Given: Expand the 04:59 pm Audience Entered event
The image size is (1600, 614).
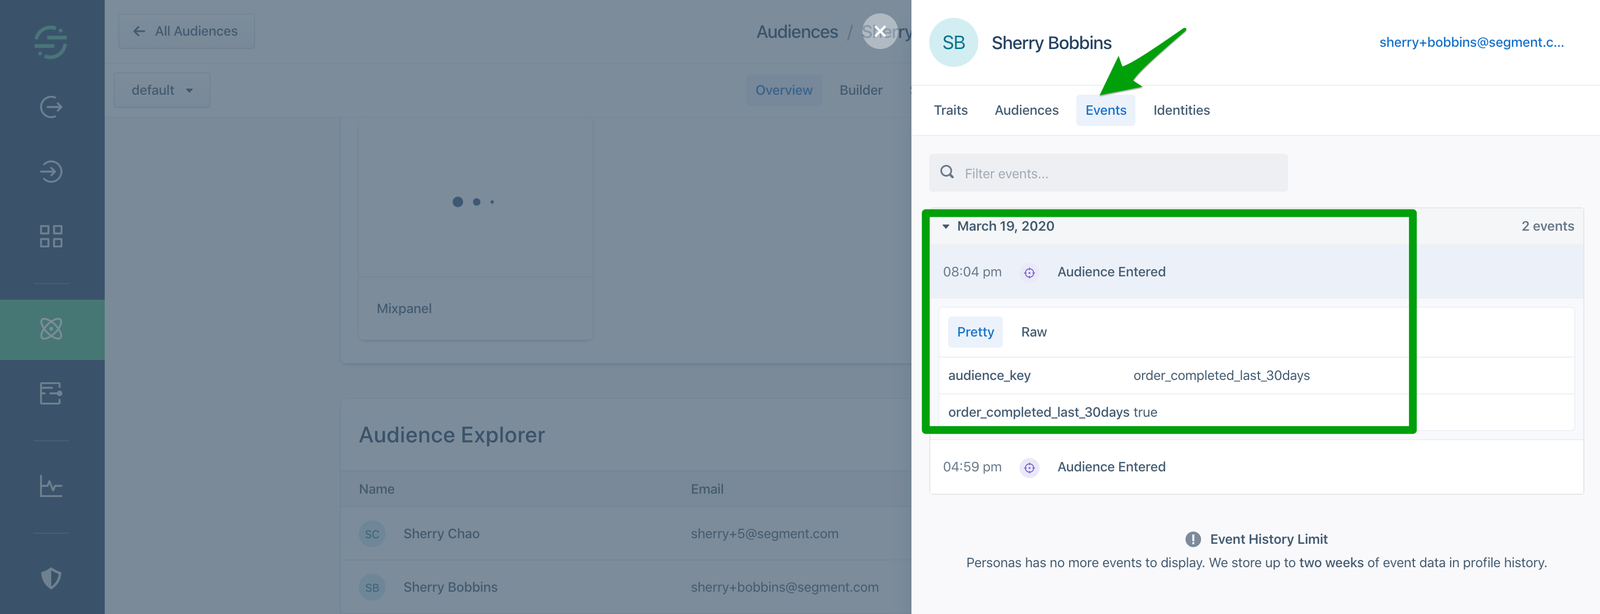Looking at the screenshot, I should [1111, 467].
